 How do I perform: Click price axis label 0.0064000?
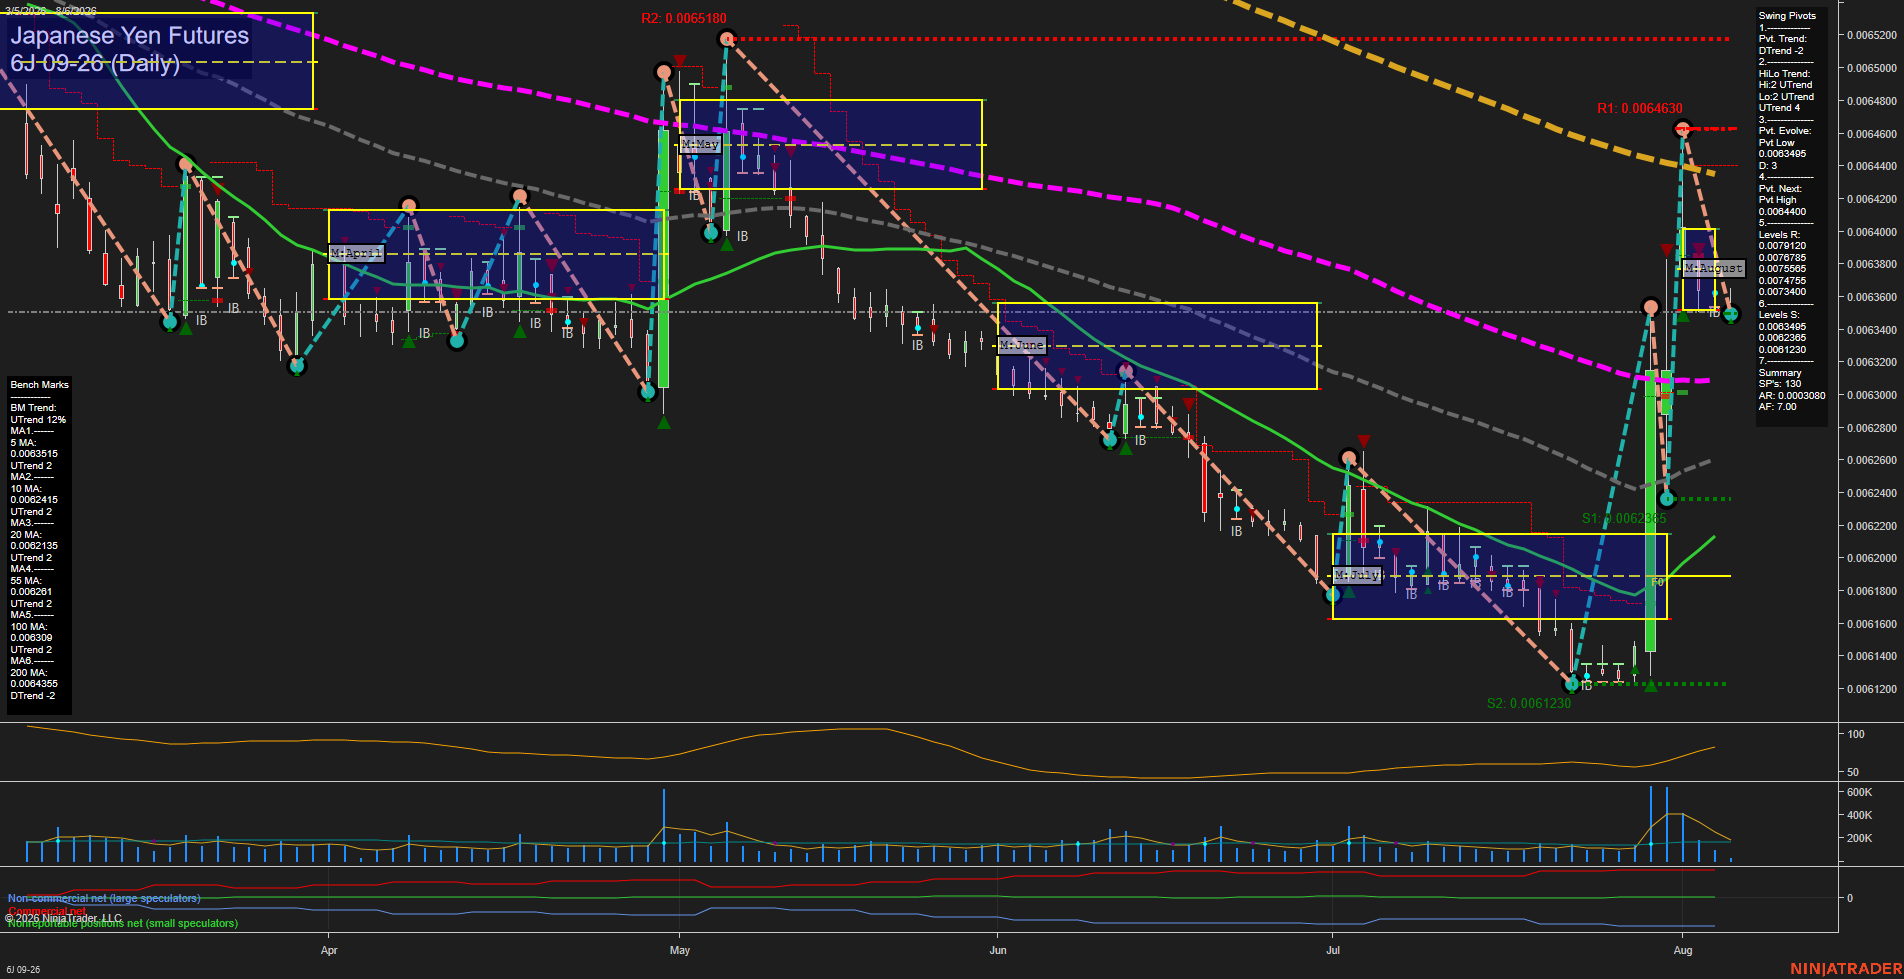tap(1872, 232)
